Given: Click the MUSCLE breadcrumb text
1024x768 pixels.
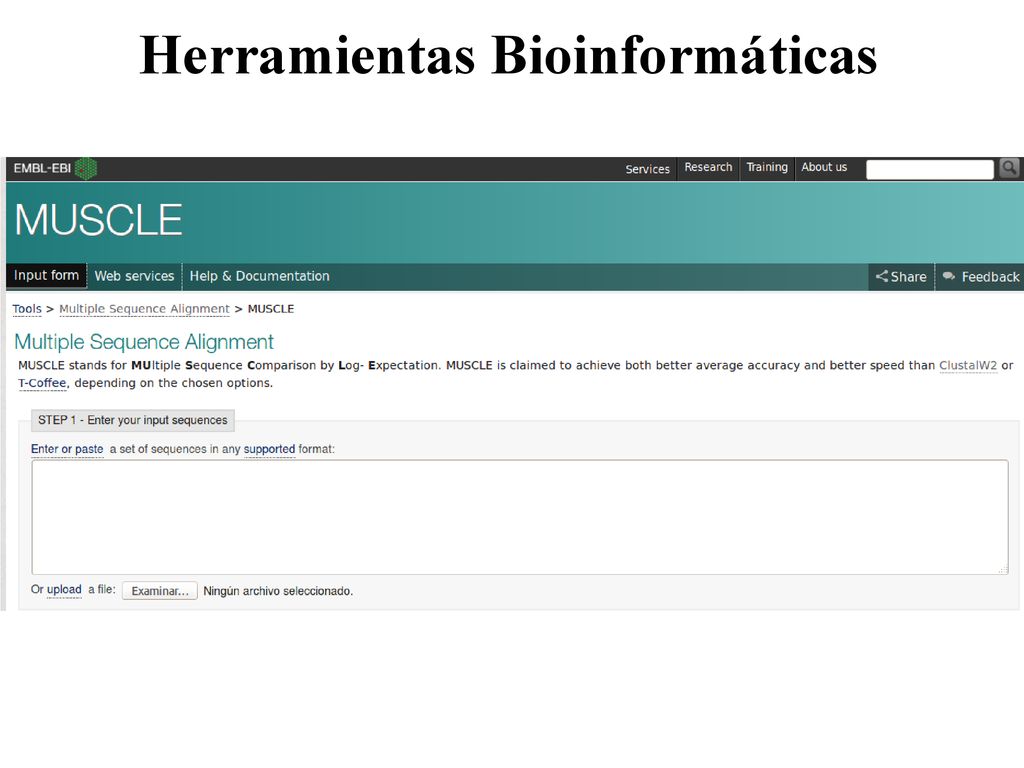Looking at the screenshot, I should pos(270,309).
